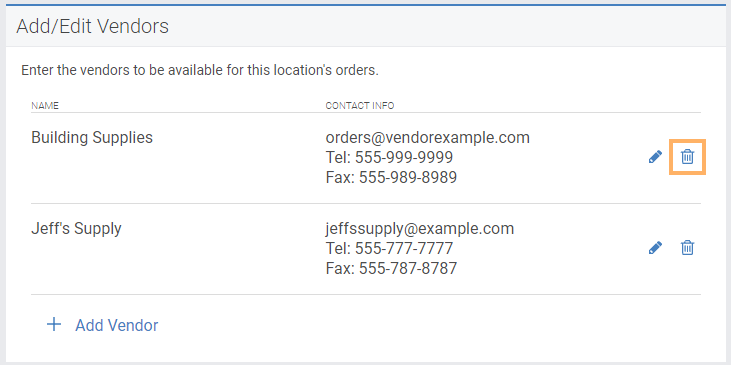731x365 pixels.
Task: Edit the Building Supplies vendor with pencil icon
Action: [655, 157]
